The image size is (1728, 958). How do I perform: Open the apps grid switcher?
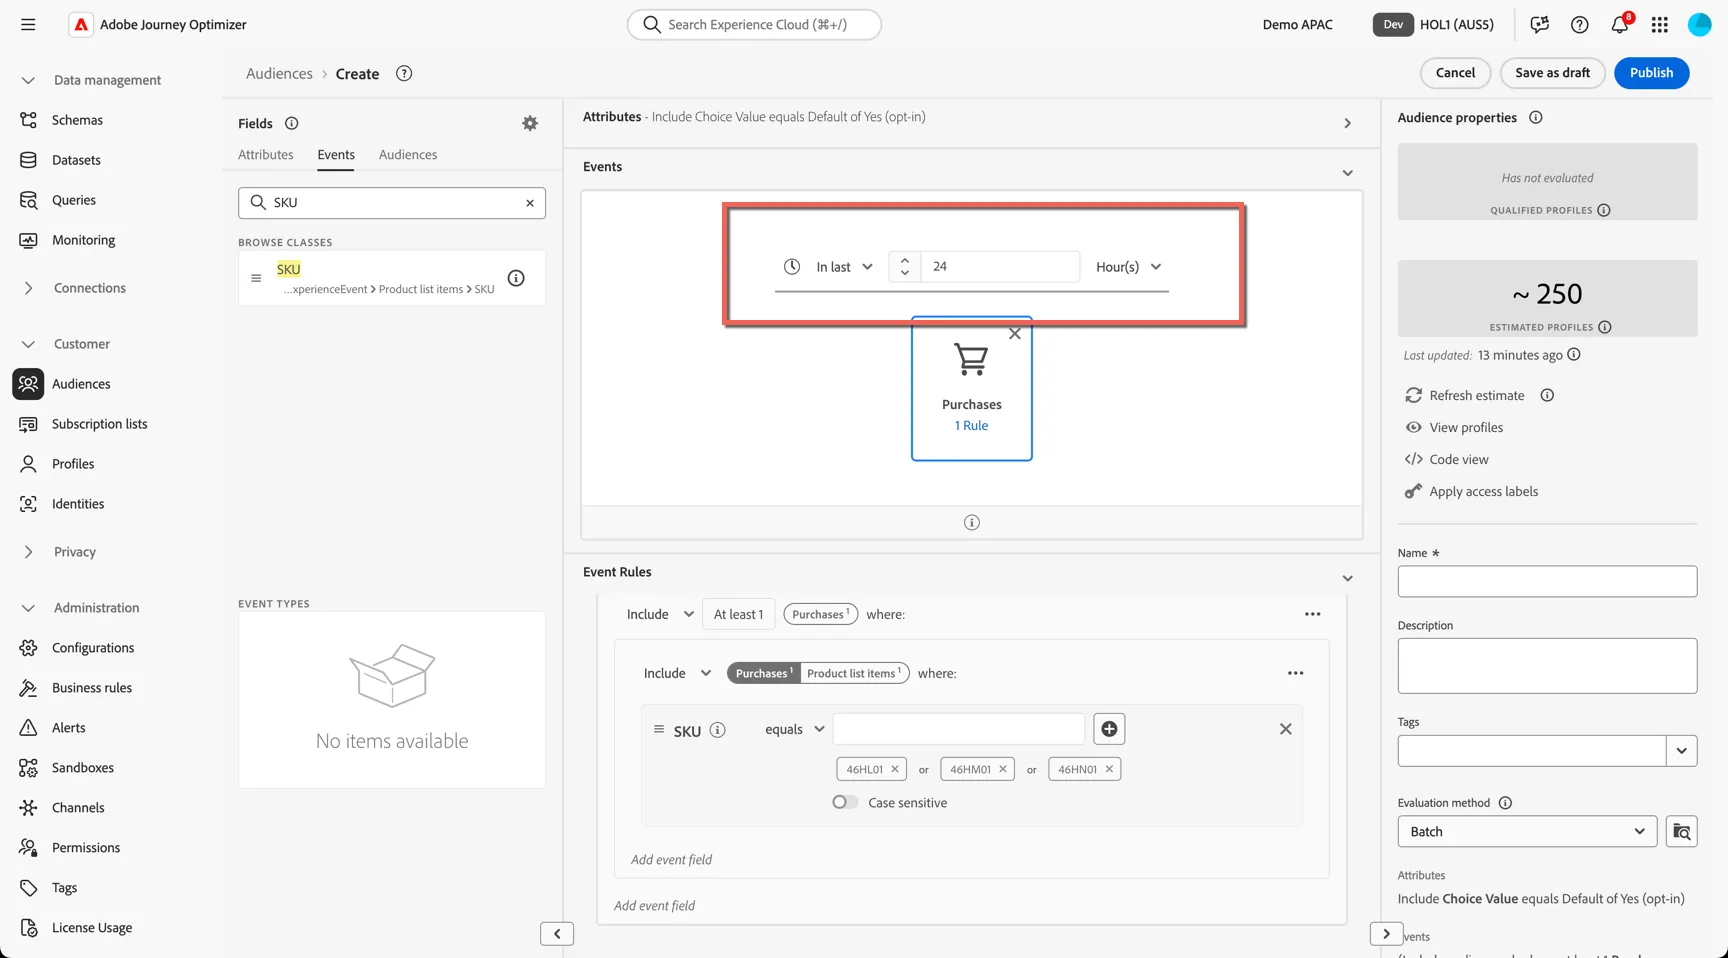1660,24
